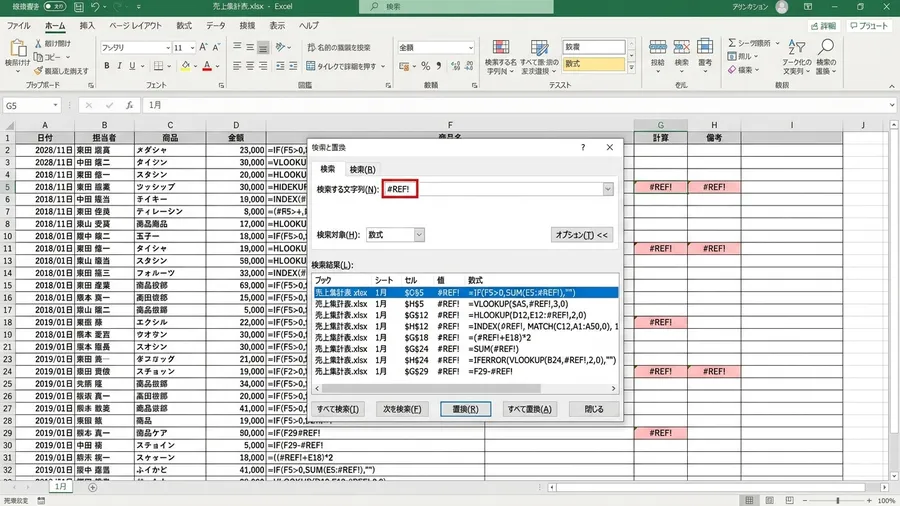Open the Name Box dropdown arrow
The width and height of the screenshot is (900, 506).
(x=55, y=106)
